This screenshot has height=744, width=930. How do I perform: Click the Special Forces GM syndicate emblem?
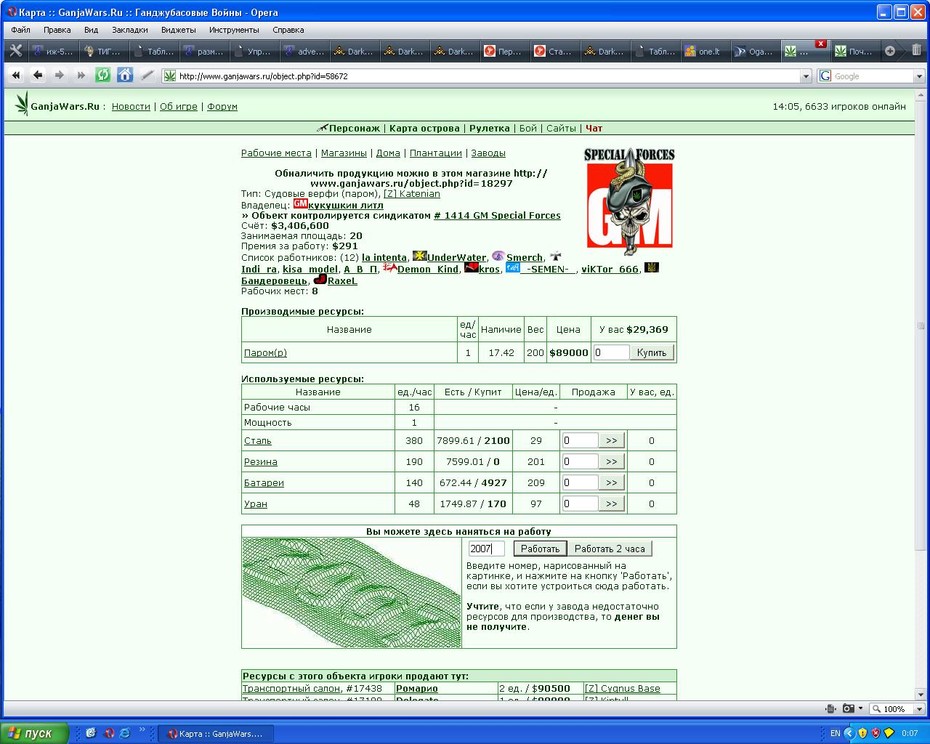(x=629, y=201)
